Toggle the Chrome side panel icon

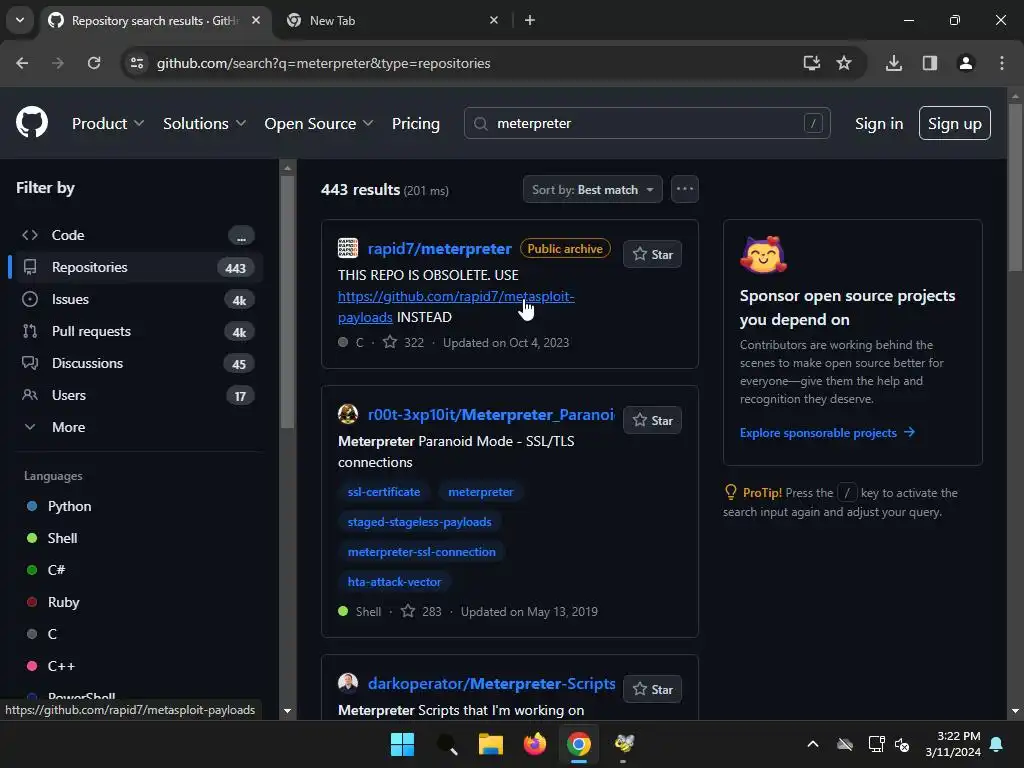click(x=929, y=63)
